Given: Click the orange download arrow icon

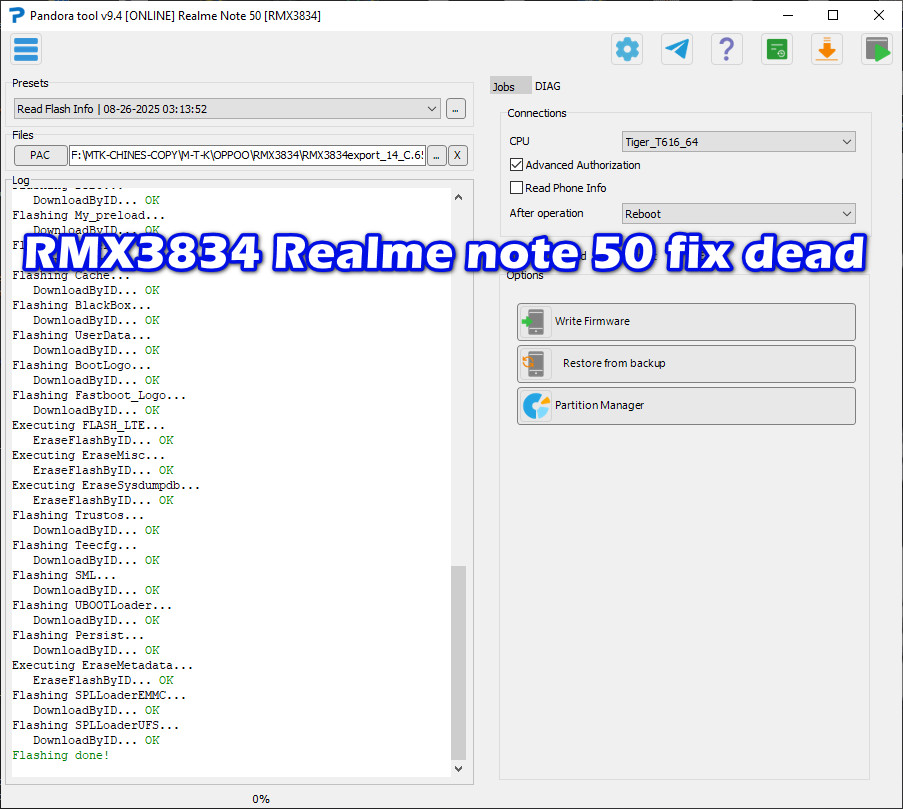Looking at the screenshot, I should [x=827, y=49].
